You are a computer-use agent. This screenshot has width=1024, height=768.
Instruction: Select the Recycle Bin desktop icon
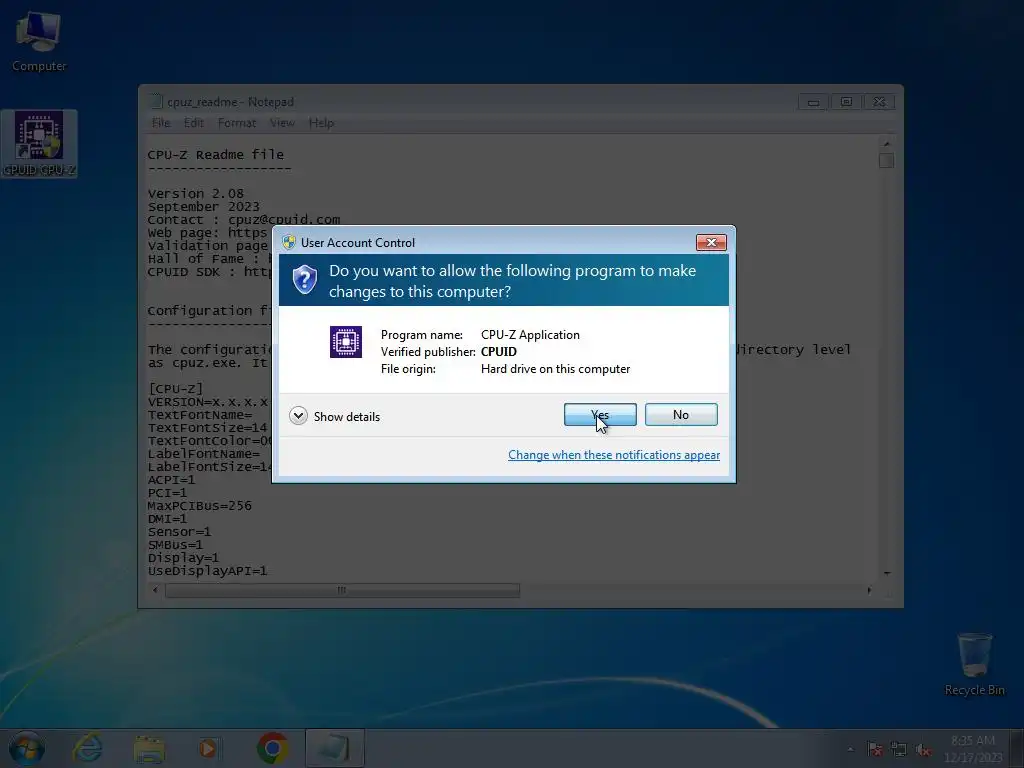974,664
